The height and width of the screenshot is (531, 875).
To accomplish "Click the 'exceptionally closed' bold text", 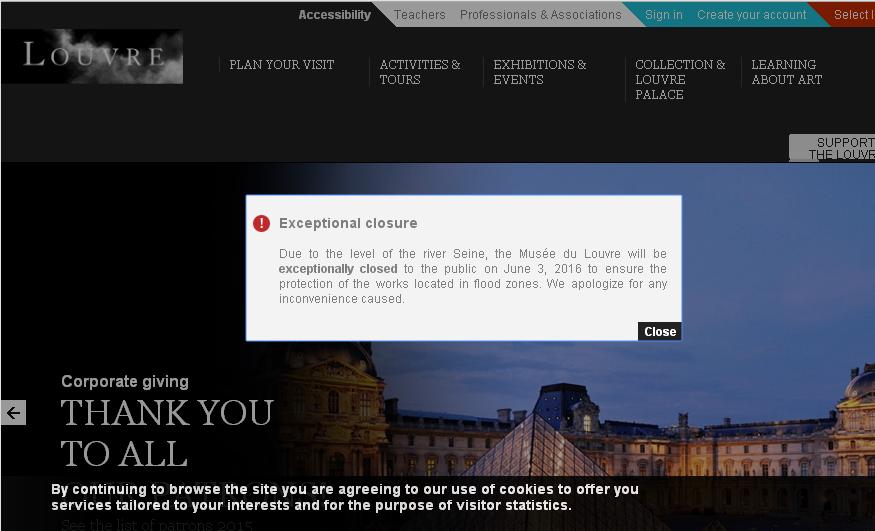I will click(338, 269).
